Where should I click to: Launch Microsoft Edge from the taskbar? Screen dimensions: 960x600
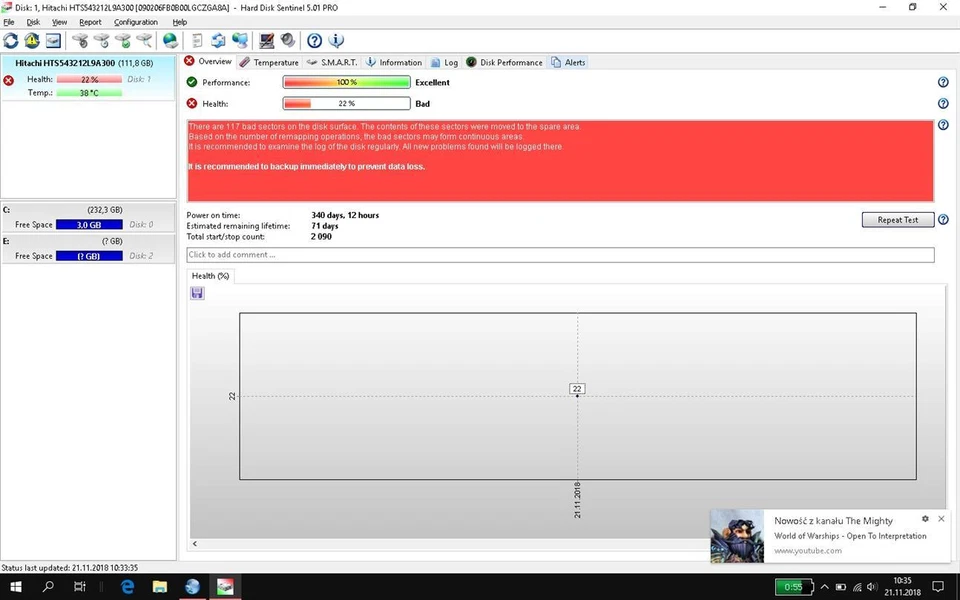[127, 587]
